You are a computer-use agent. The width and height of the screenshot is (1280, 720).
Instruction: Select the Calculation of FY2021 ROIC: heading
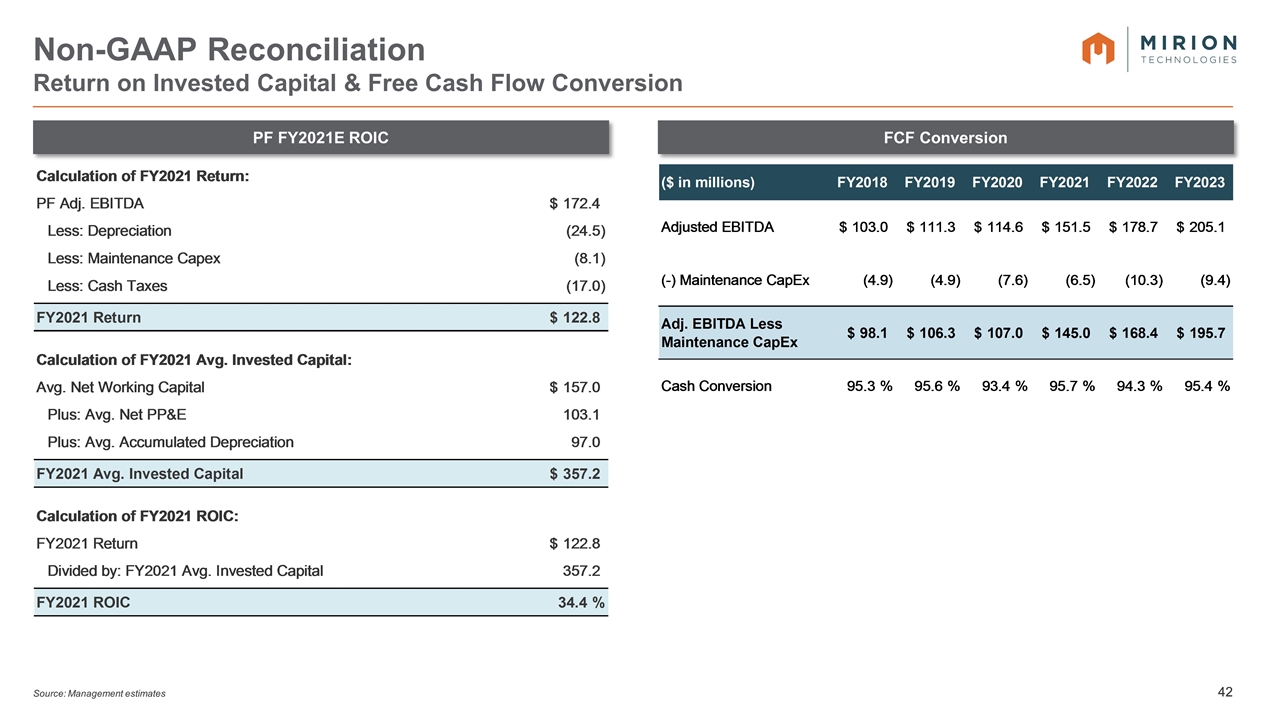(137, 516)
